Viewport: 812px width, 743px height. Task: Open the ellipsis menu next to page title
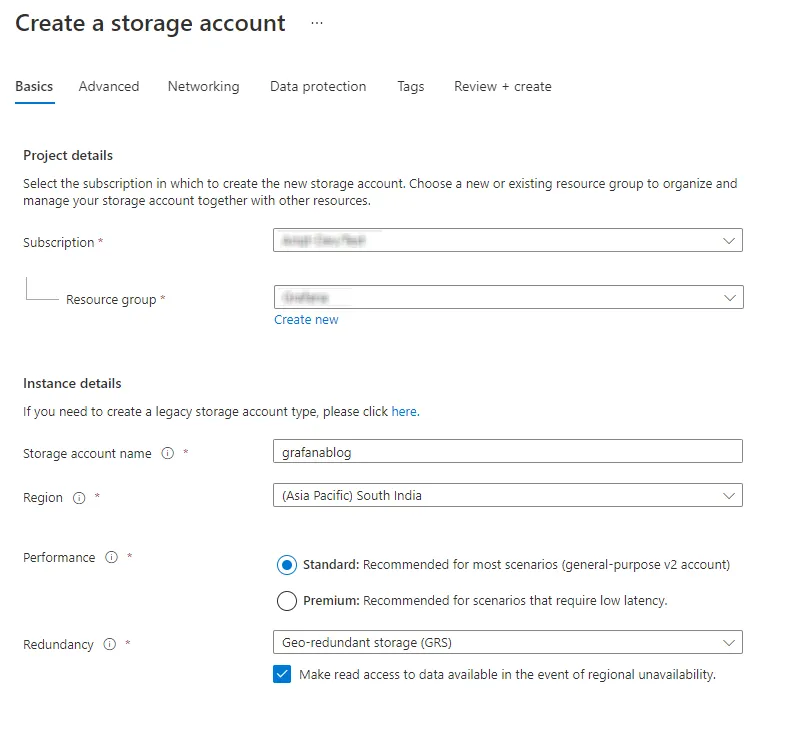316,22
